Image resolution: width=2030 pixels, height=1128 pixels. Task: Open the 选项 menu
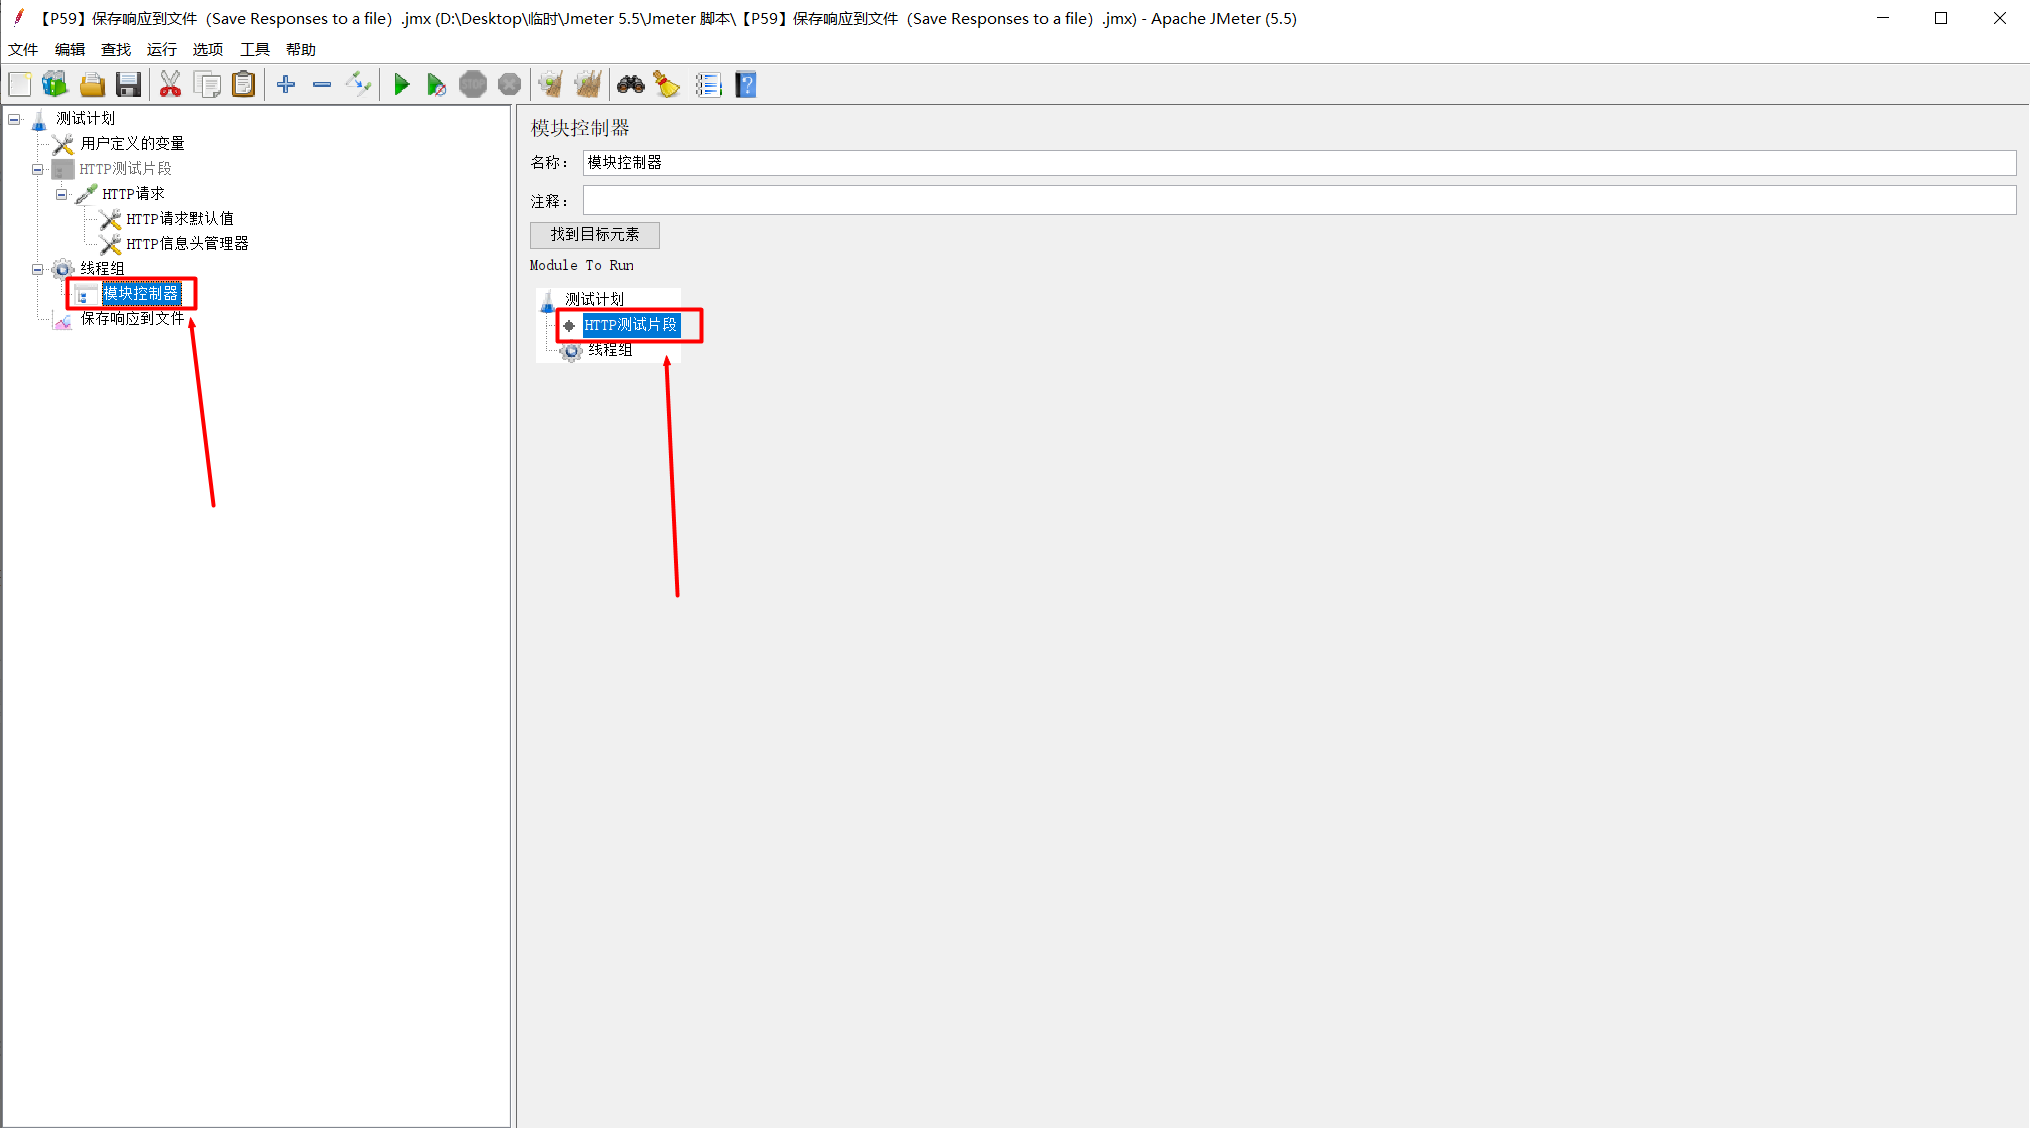[207, 49]
